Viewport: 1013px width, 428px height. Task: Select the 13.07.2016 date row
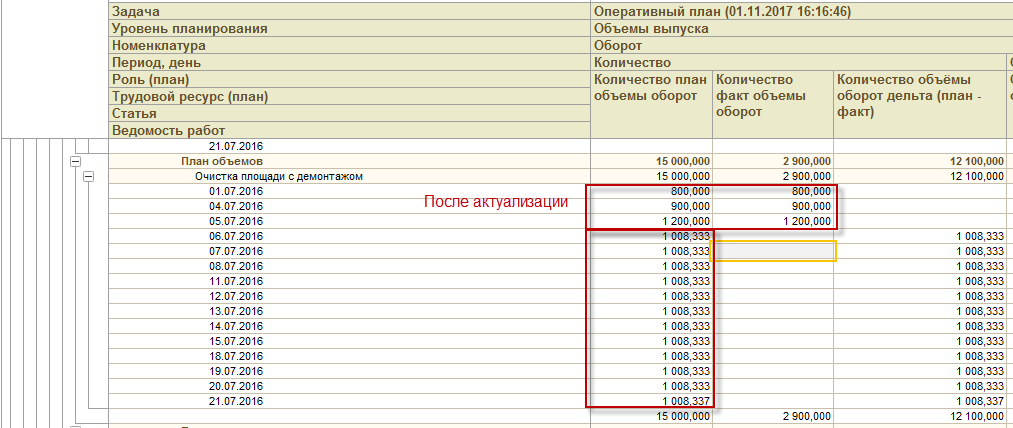pyautogui.click(x=236, y=311)
